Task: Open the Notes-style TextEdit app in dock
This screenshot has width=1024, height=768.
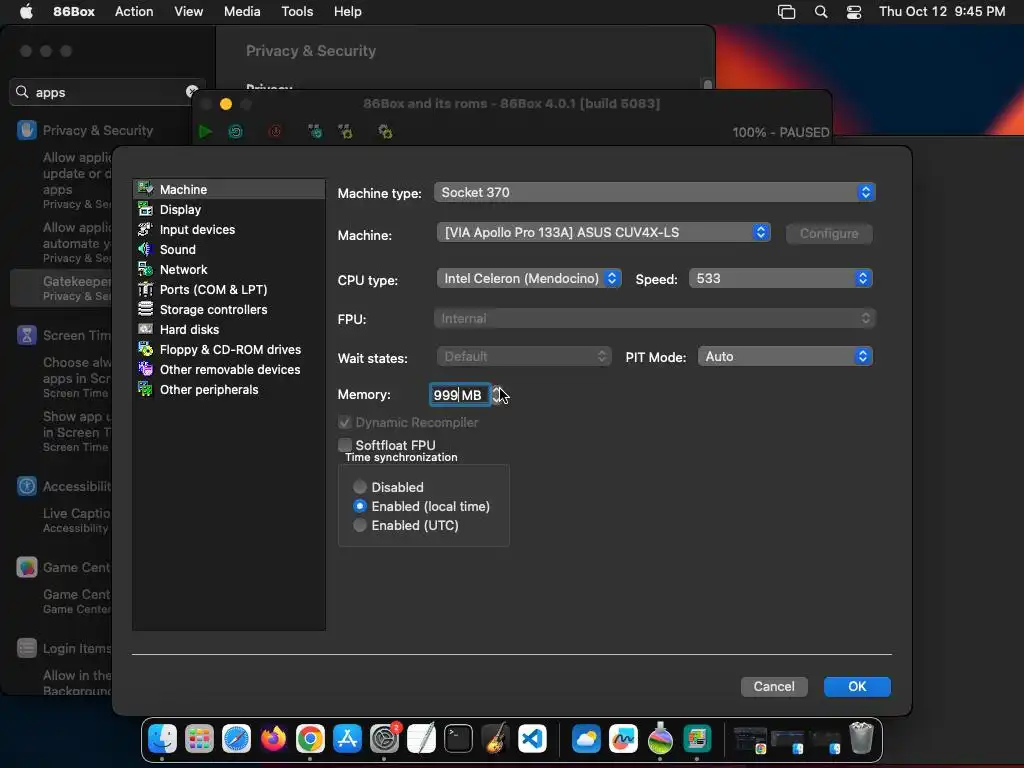Action: 421,739
